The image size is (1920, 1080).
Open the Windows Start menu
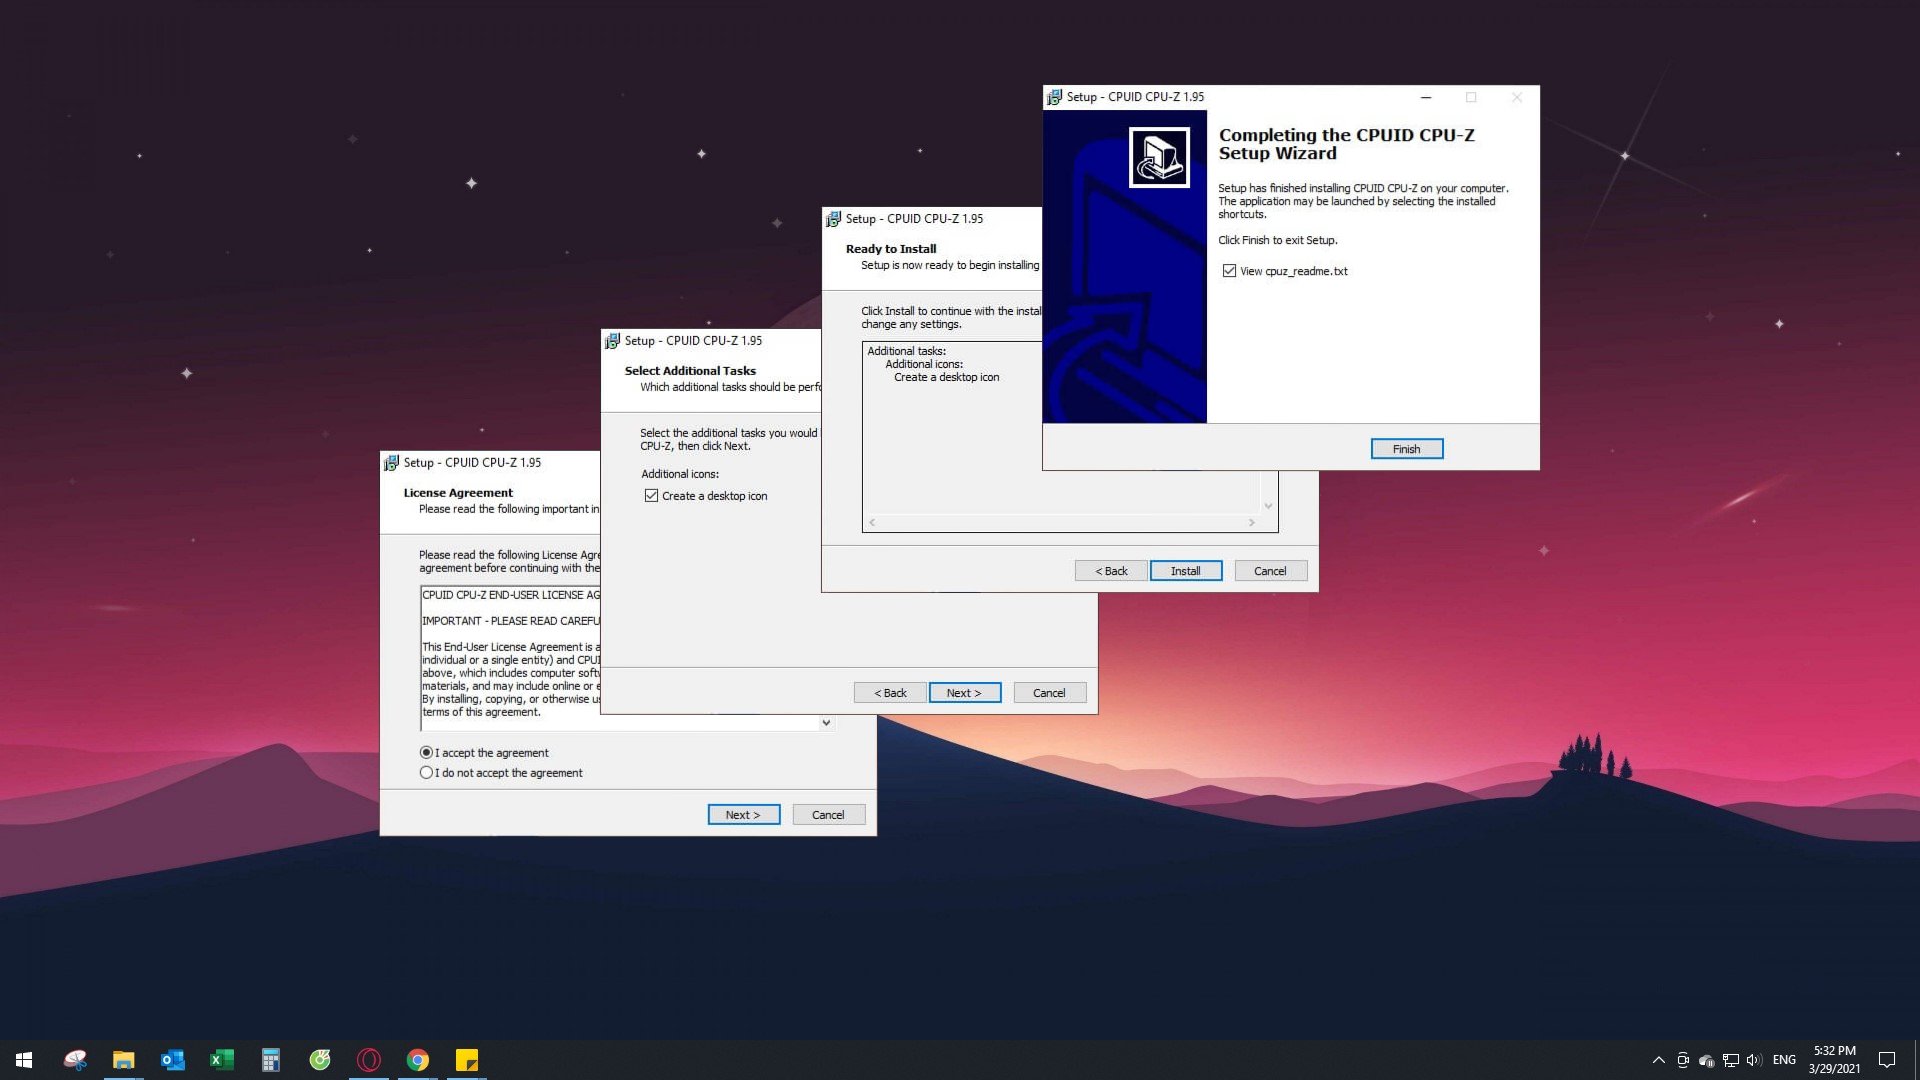click(24, 1060)
